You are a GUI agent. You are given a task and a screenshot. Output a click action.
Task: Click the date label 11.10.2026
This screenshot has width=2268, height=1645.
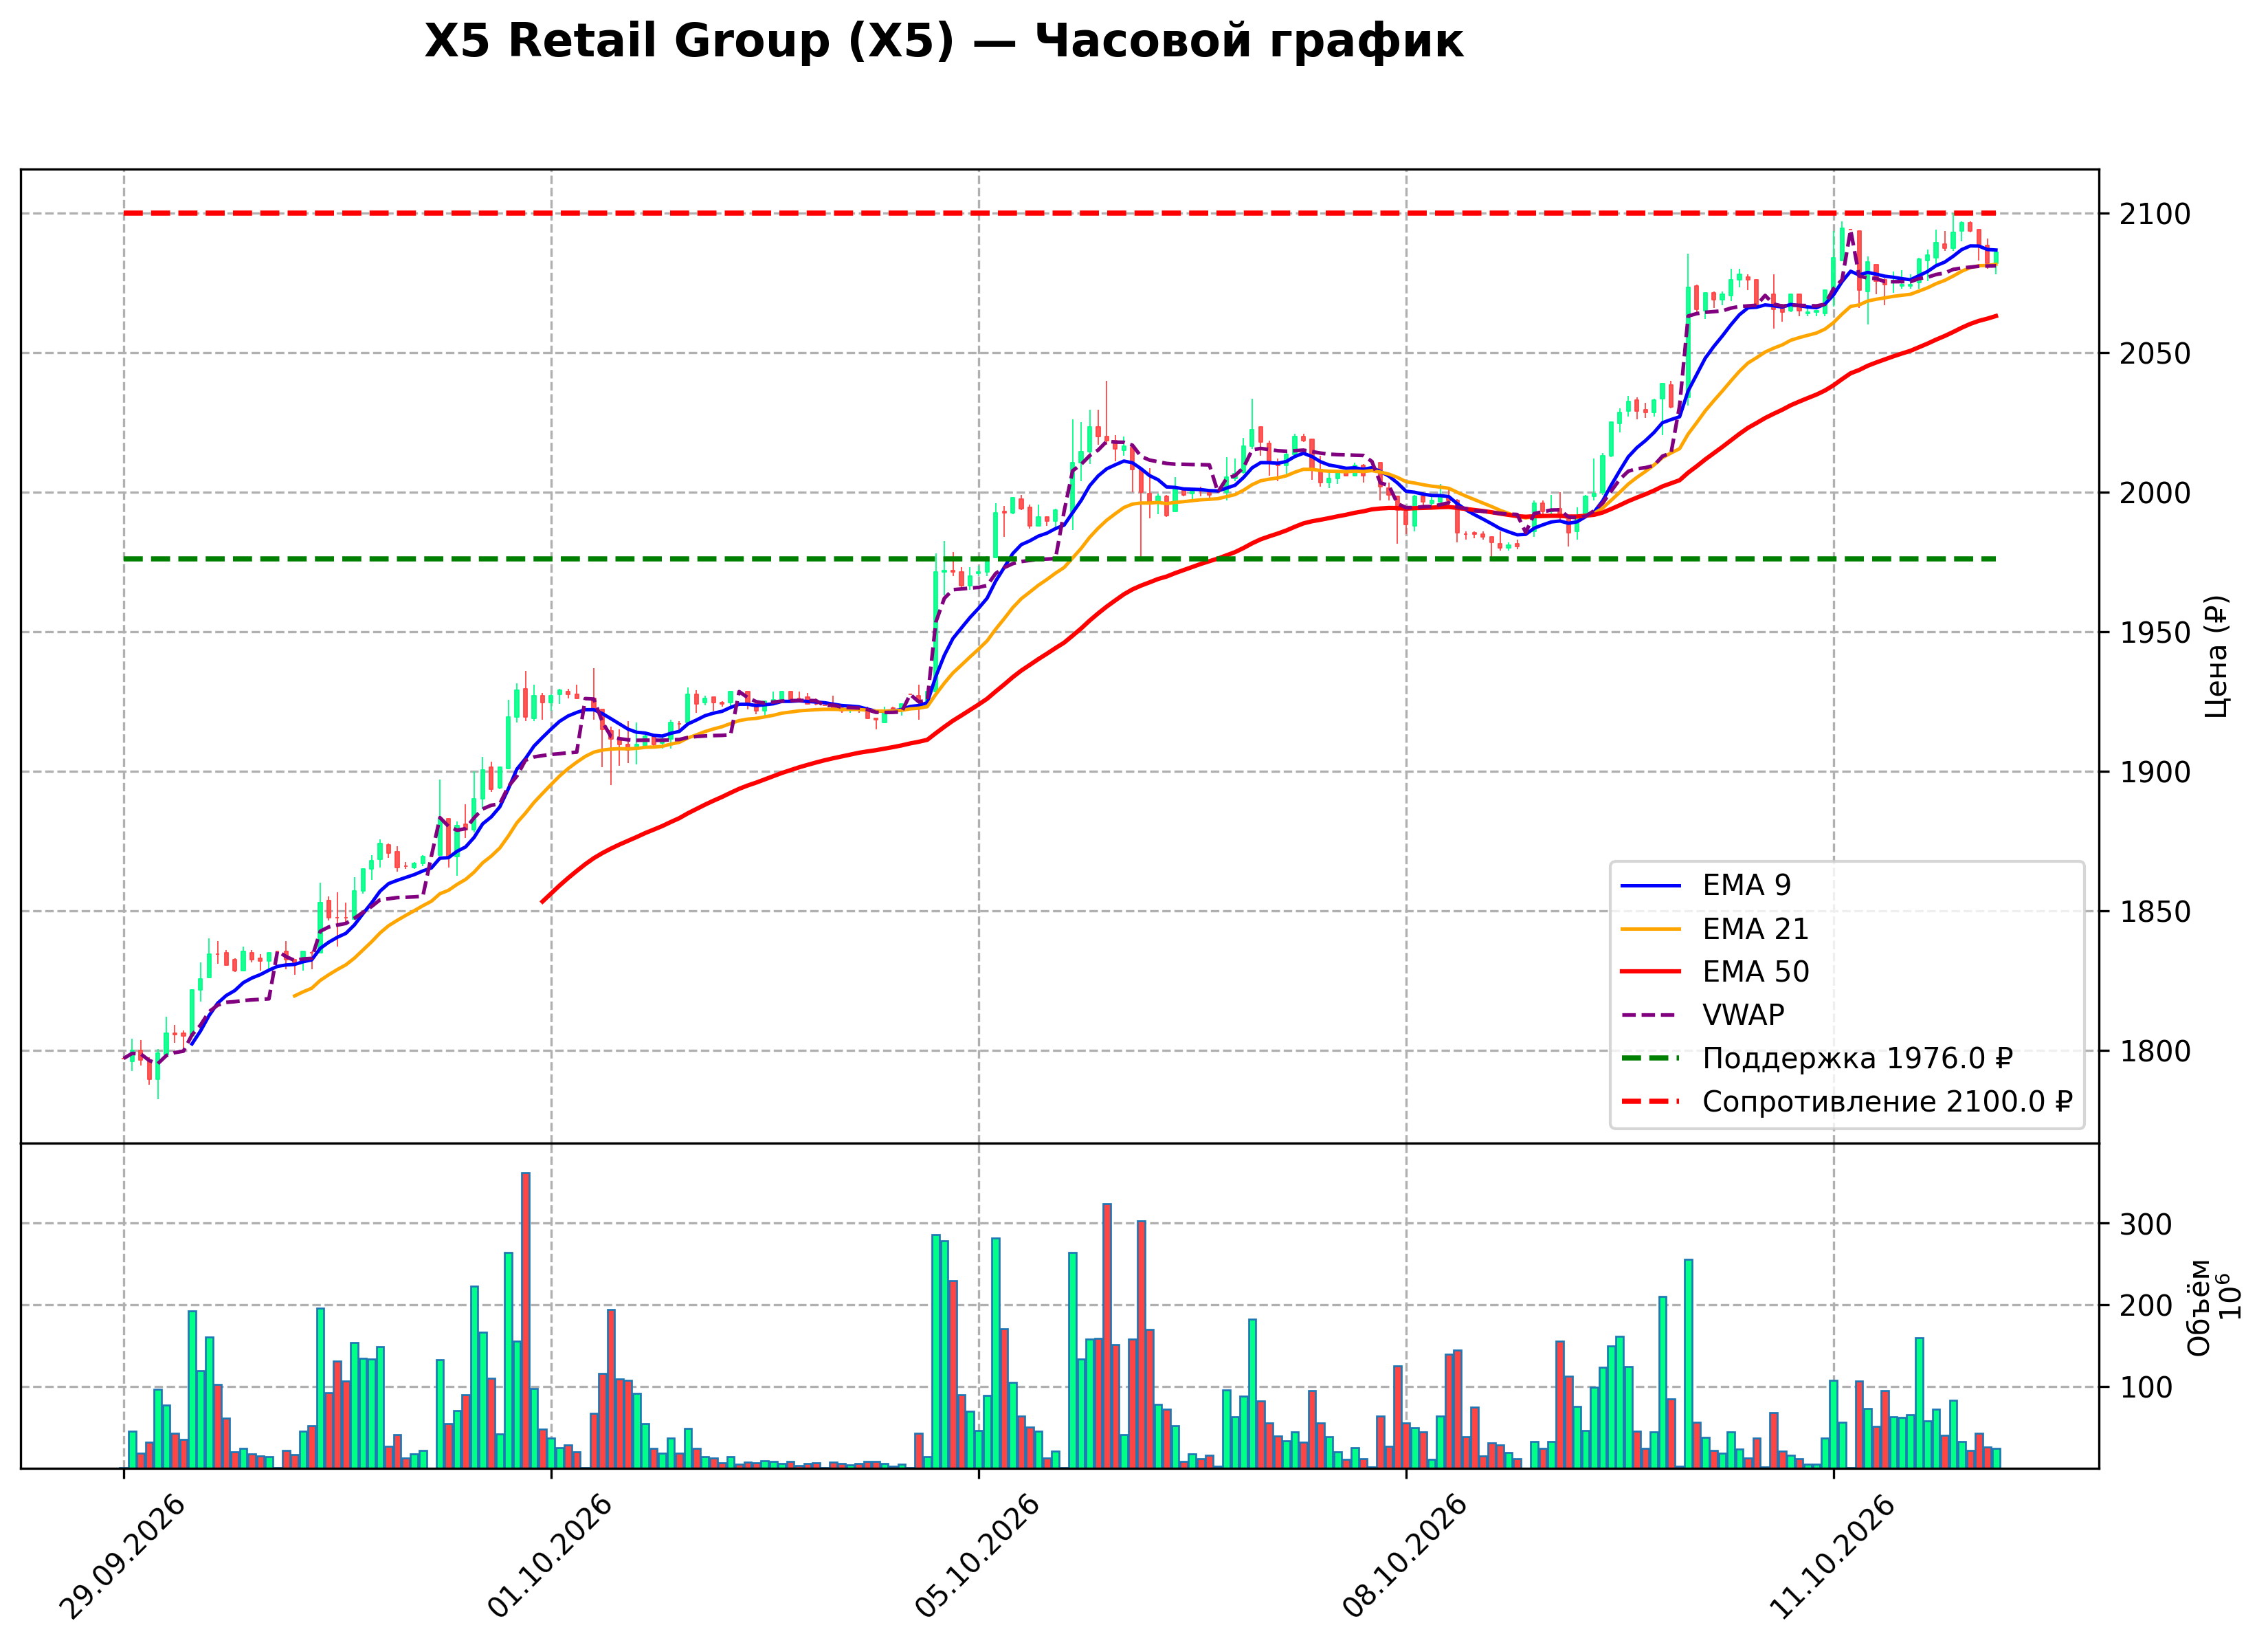tap(1832, 1557)
